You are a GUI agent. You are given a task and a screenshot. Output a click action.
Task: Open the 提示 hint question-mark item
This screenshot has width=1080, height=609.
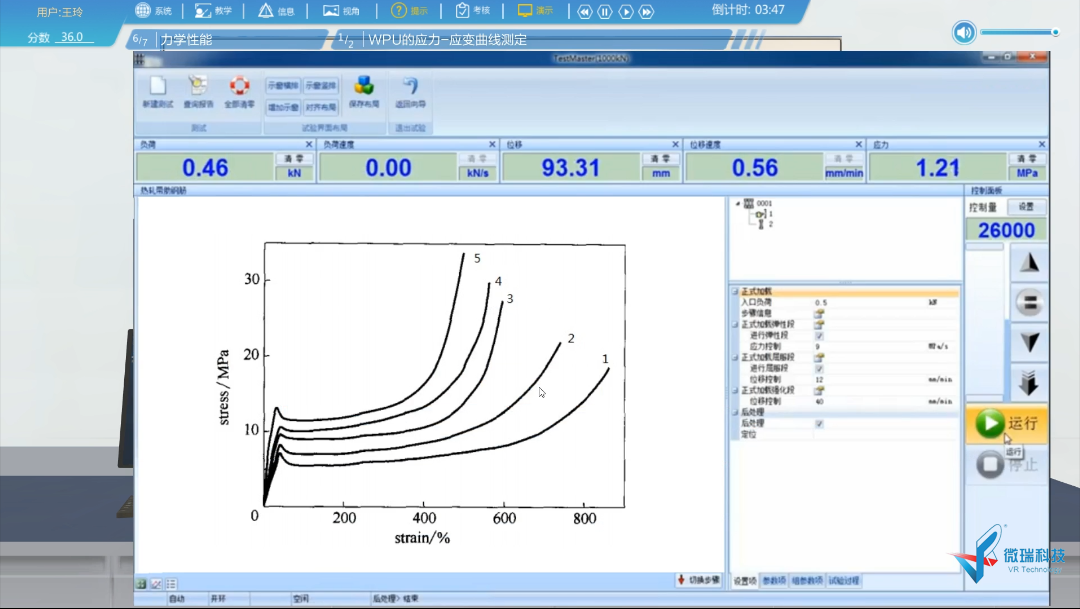click(409, 10)
